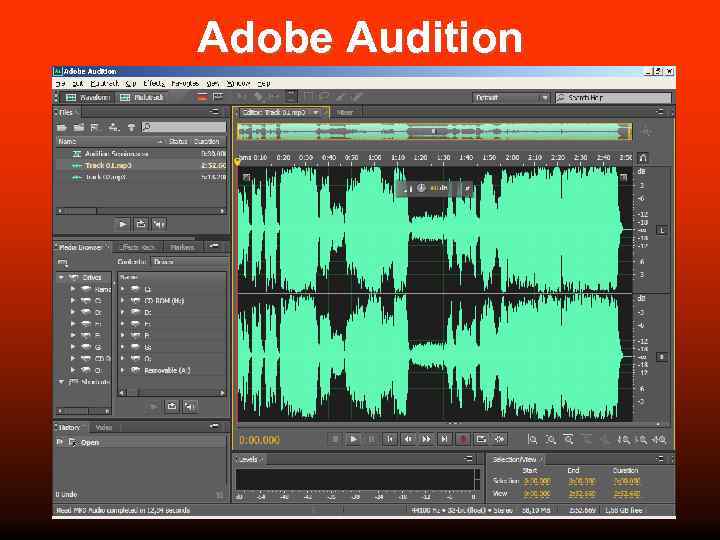This screenshot has width=720, height=540.
Task: Select Audition Session file row
Action: [x=141, y=153]
